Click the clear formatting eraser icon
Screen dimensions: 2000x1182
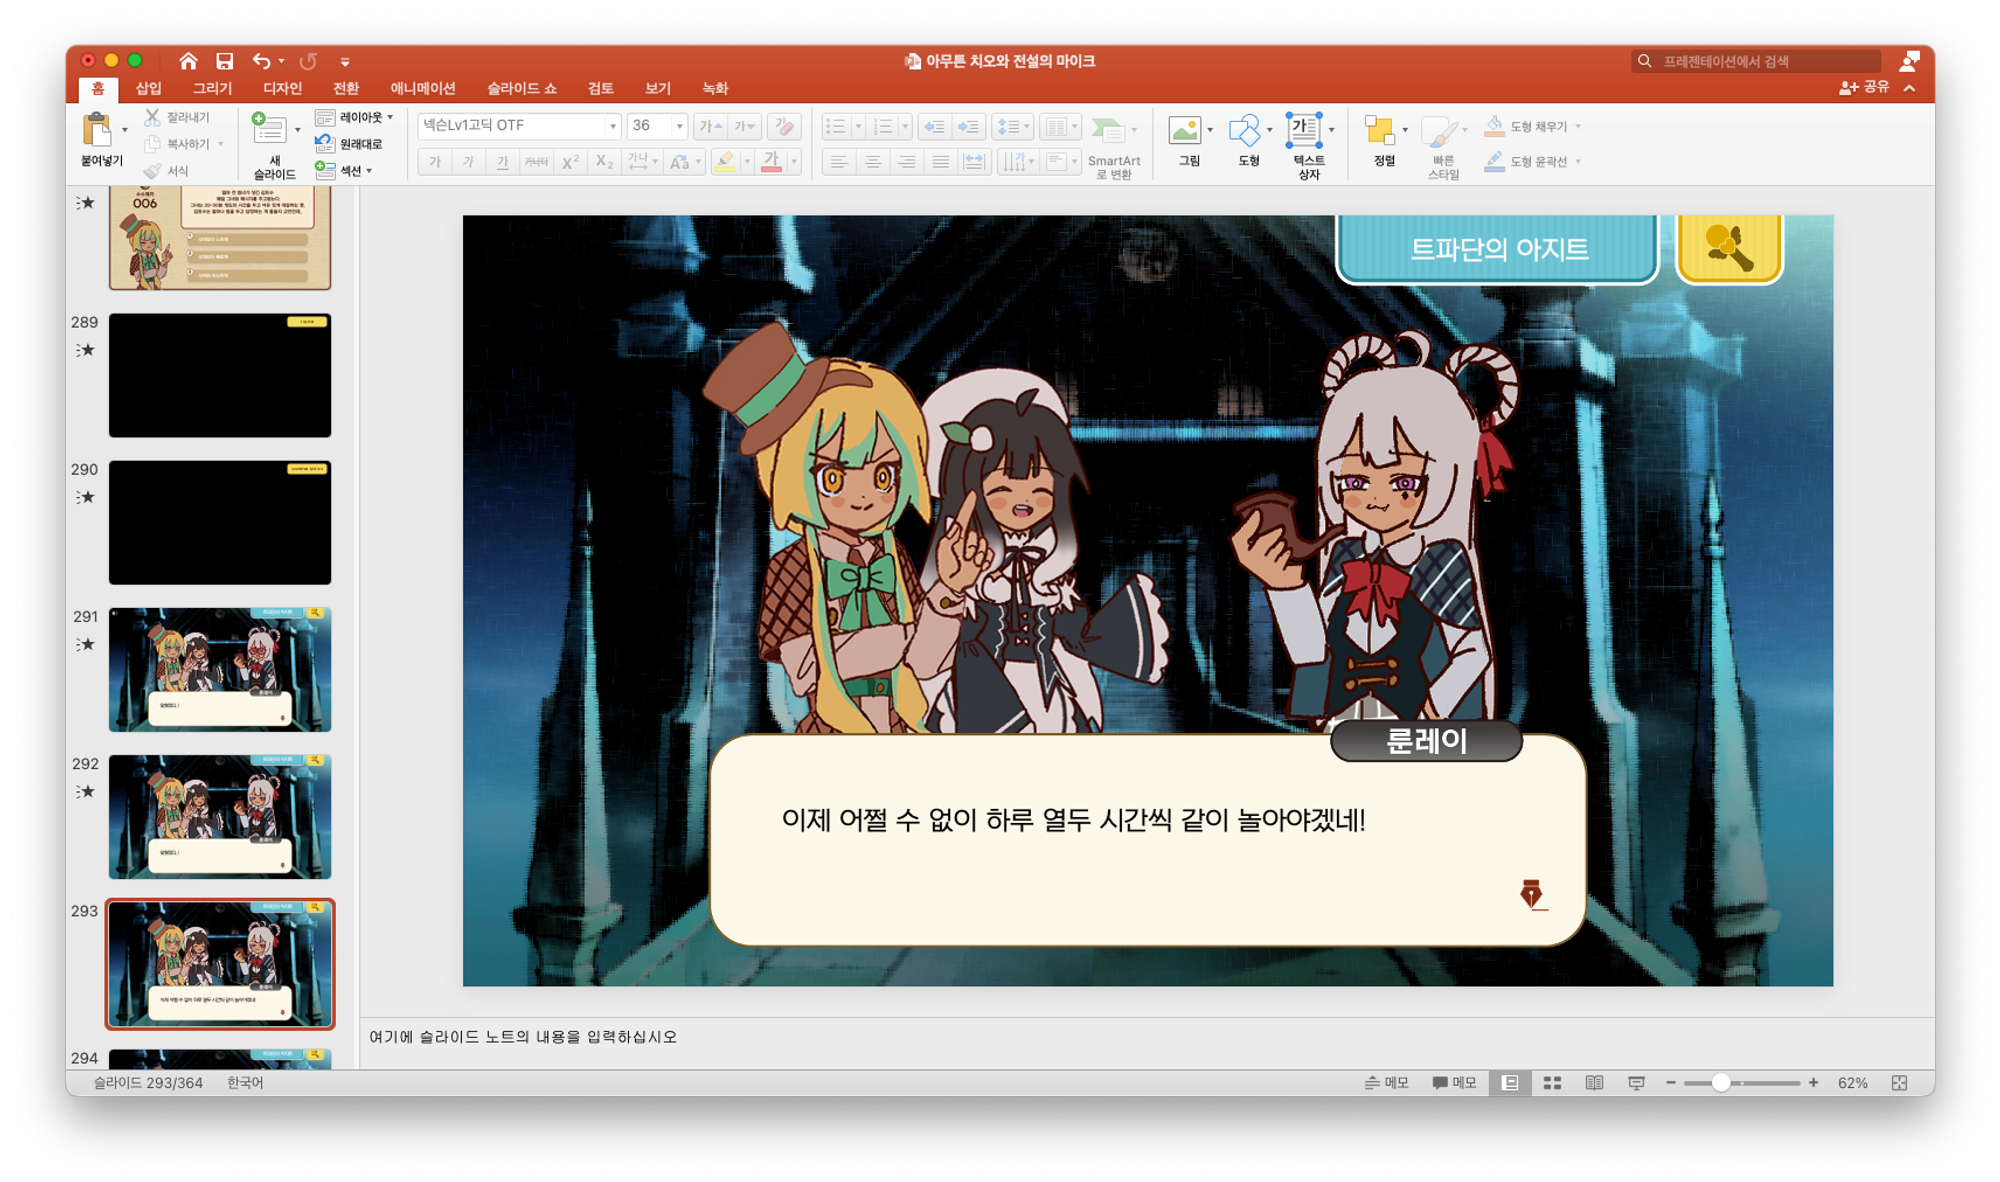[785, 126]
